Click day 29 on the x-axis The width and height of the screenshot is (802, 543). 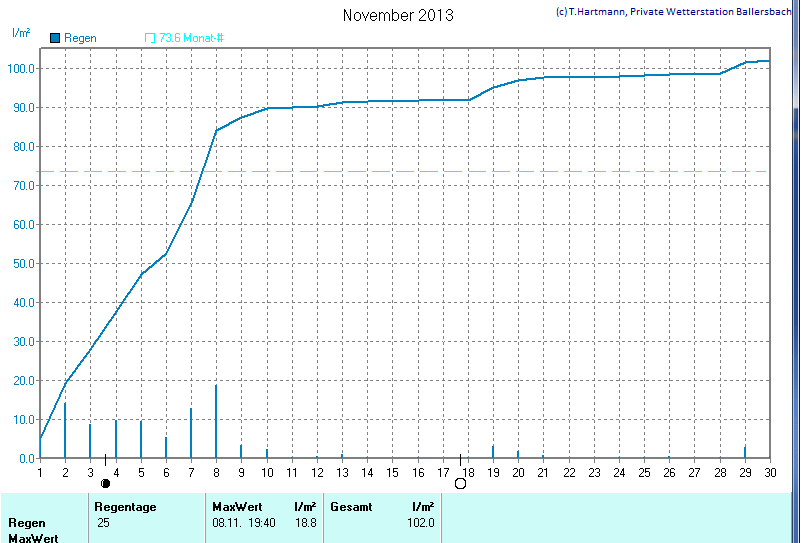pos(745,473)
